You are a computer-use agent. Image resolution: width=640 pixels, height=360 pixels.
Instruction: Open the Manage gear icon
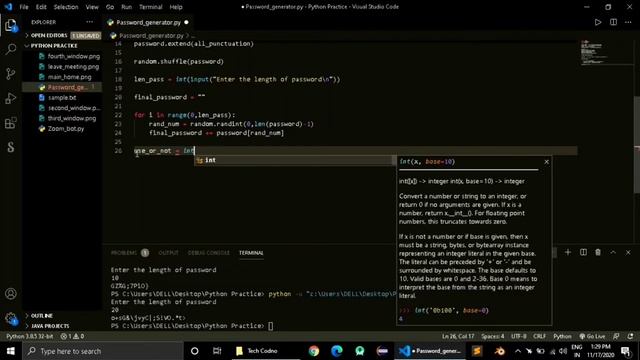pyautogui.click(x=11, y=318)
